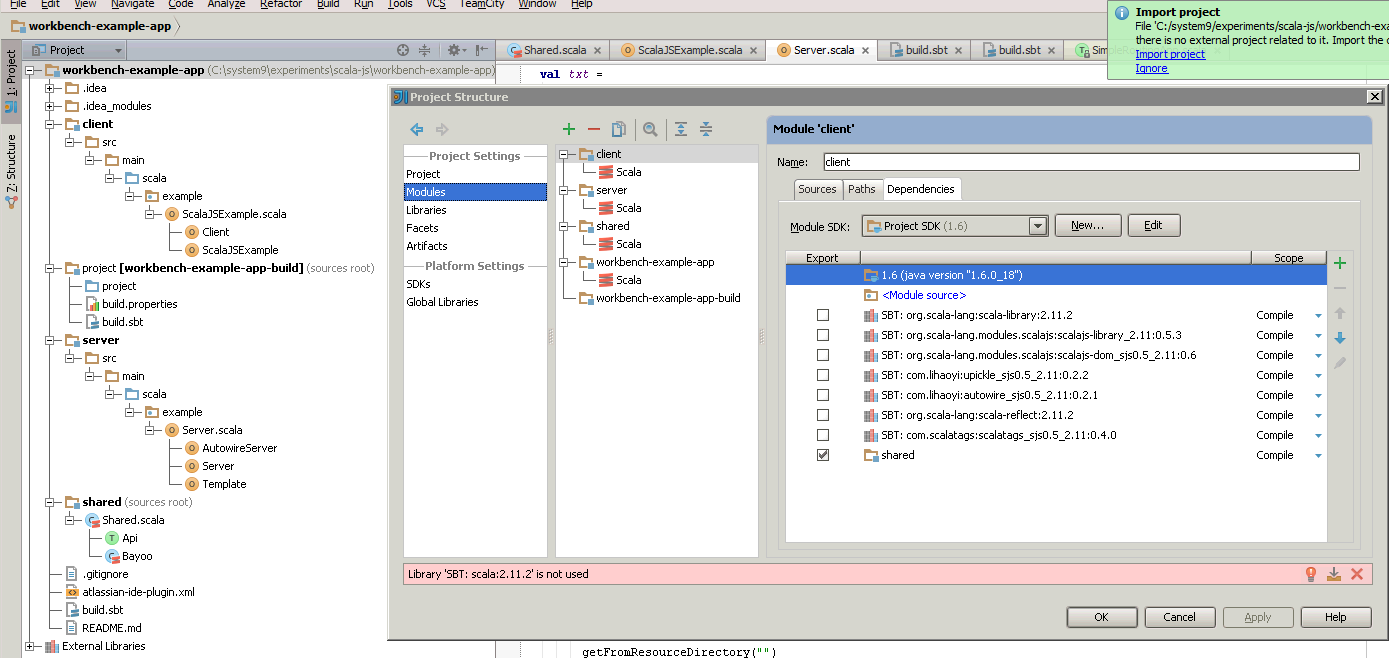Open the Module SDK dropdown
The image size is (1389, 658).
(x=1038, y=226)
